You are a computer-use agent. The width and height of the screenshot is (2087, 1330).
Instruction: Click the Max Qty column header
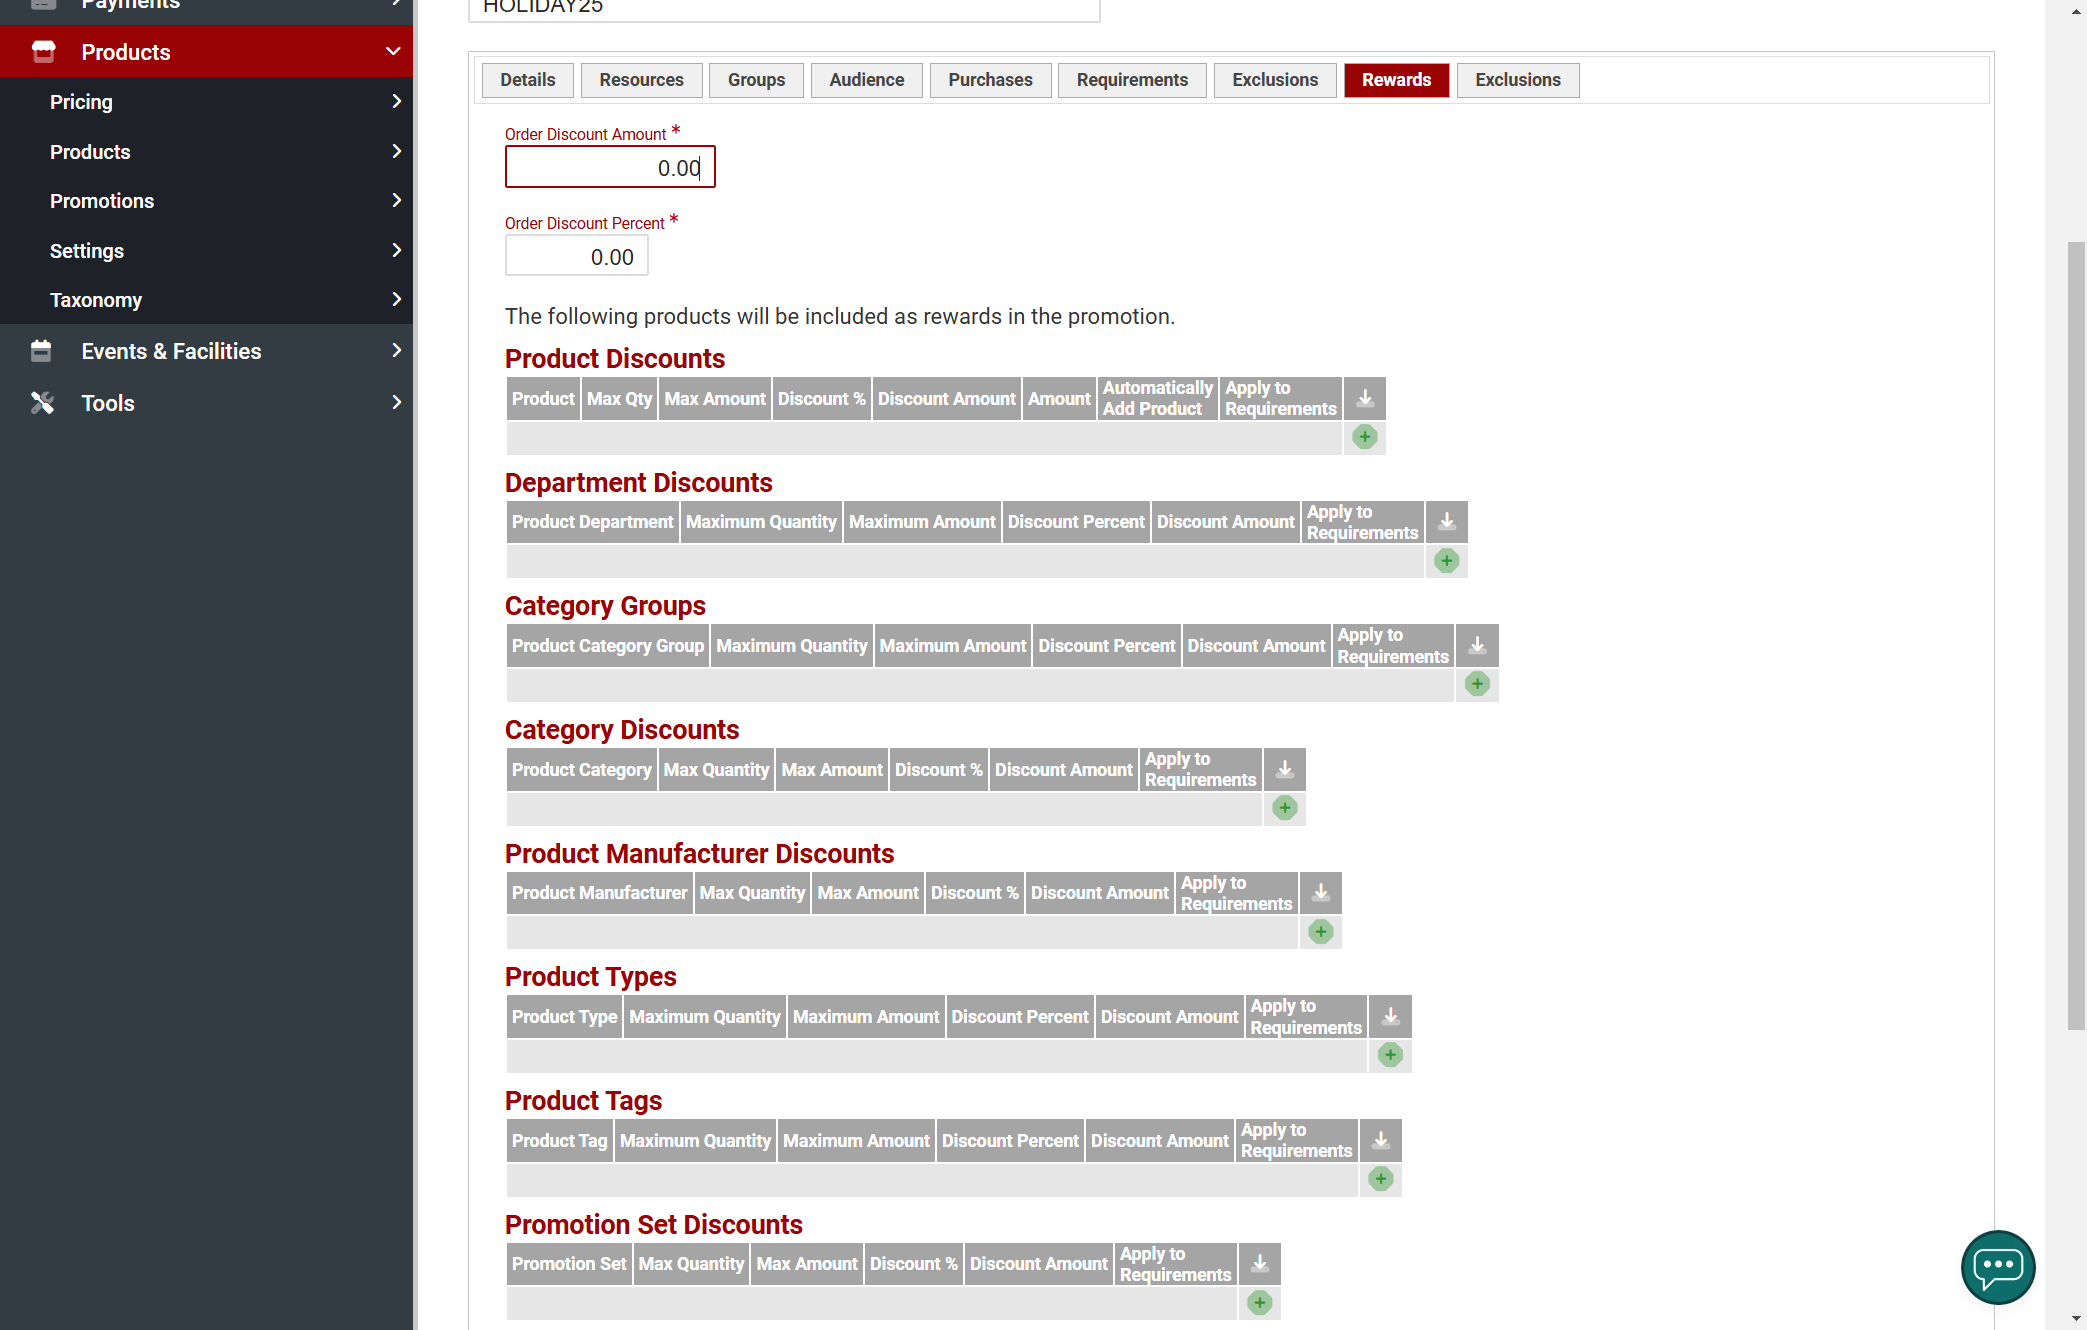619,399
